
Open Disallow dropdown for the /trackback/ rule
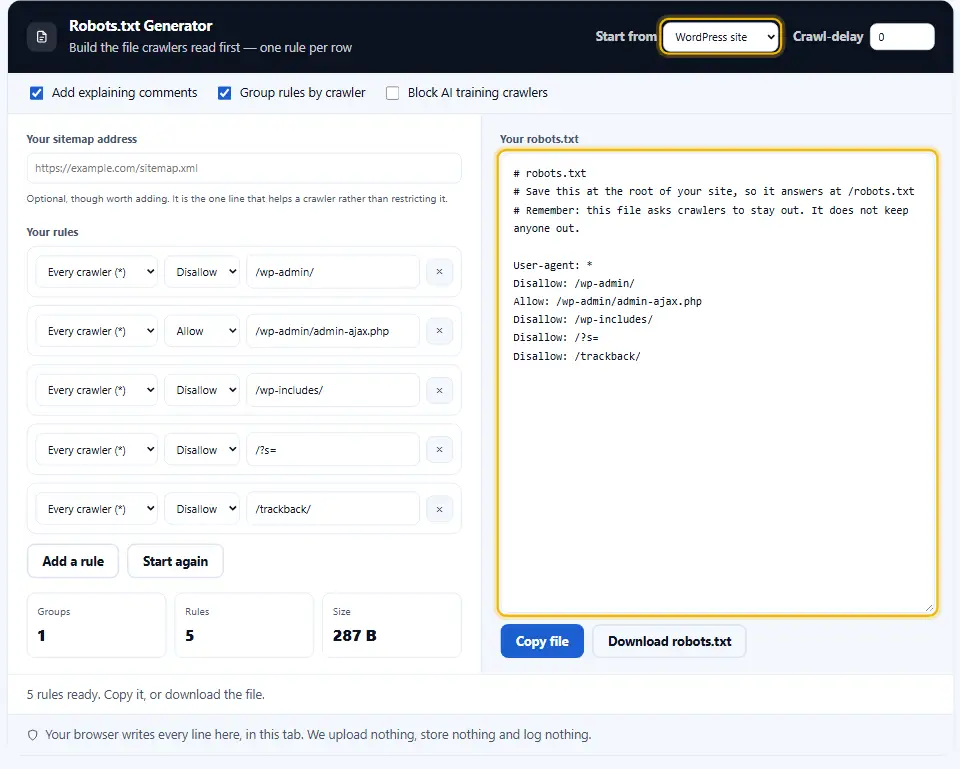pyautogui.click(x=201, y=509)
